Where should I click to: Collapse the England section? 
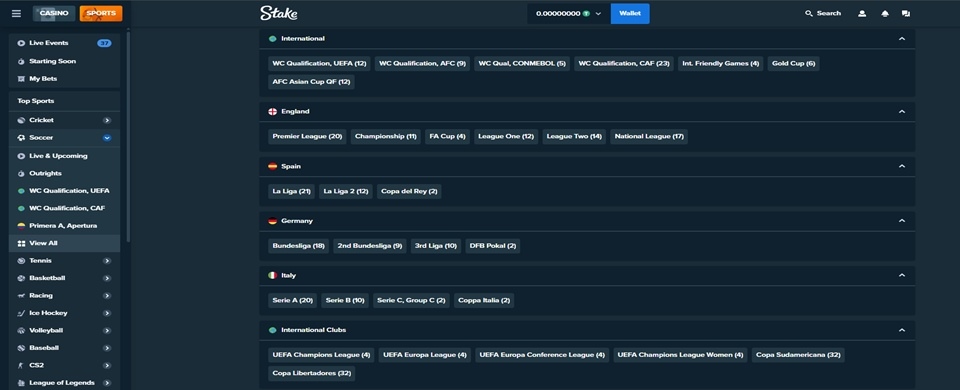click(x=902, y=111)
